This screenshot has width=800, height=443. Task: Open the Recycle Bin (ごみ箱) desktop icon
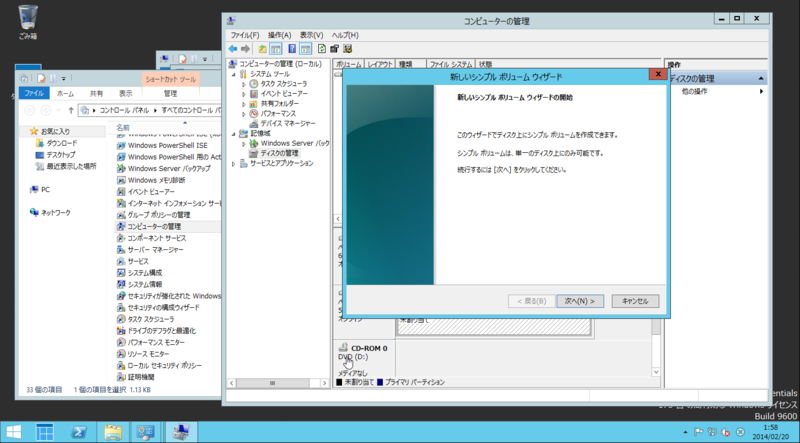[x=28, y=22]
